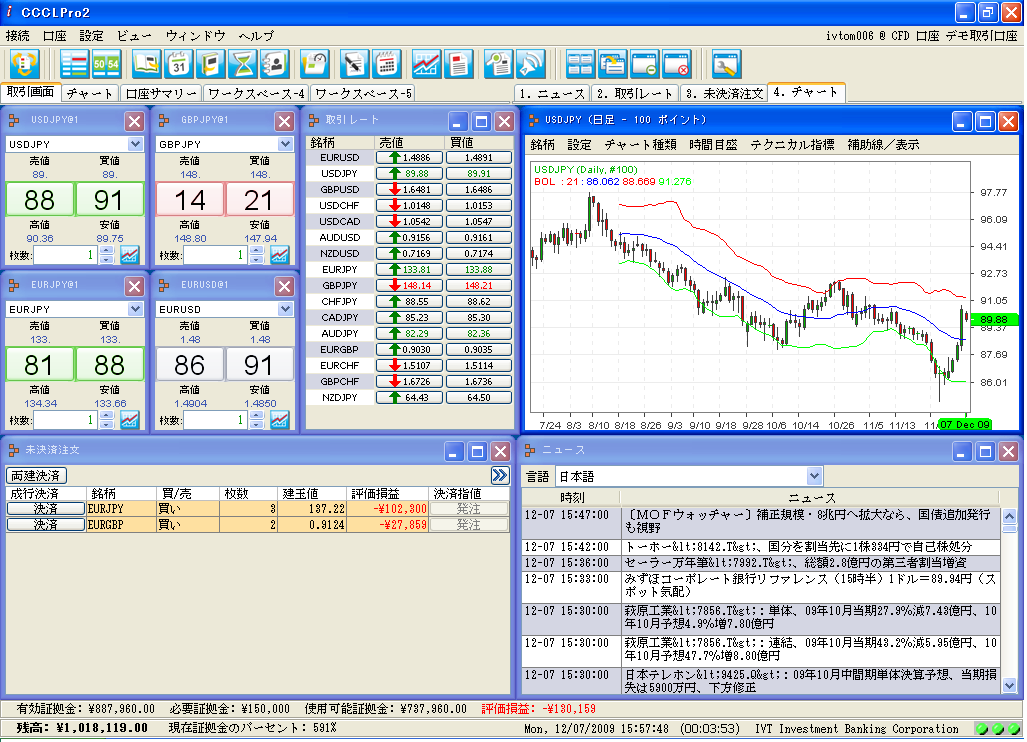This screenshot has height=742, width=1027.
Task: Click the red calendar grid toolbar icon
Action: [x=387, y=64]
